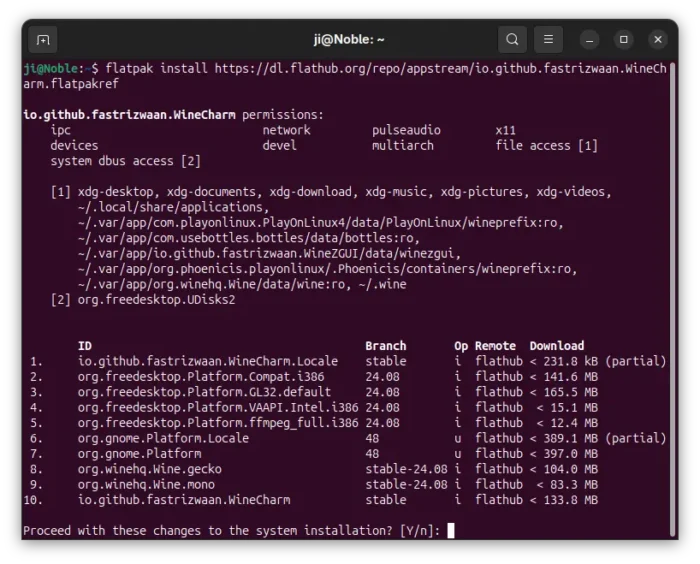Click the org.winehq.Wine.gecko entry
Viewport: 700px width, 564px height.
point(150,469)
